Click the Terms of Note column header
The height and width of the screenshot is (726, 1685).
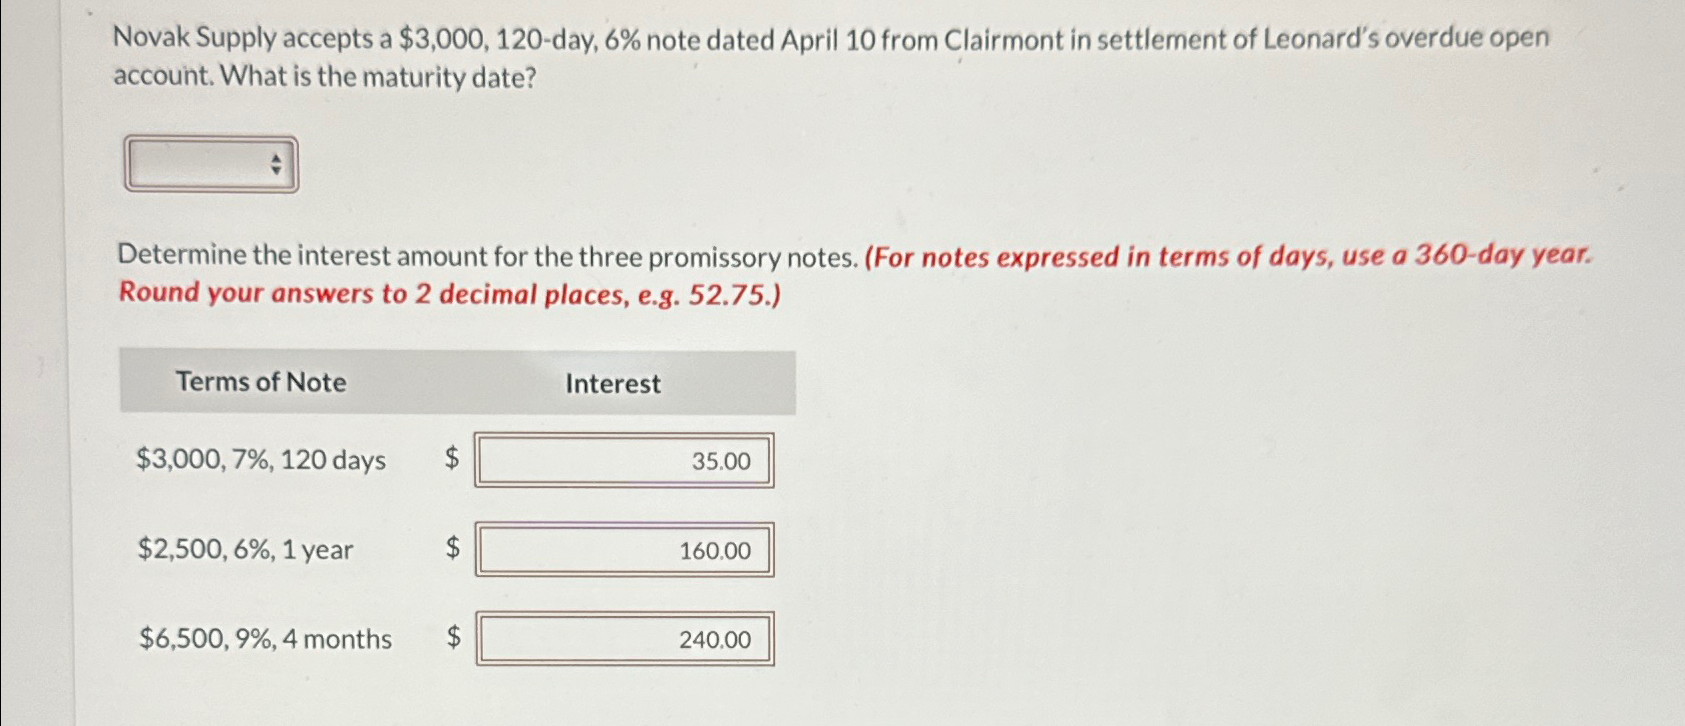(x=260, y=383)
